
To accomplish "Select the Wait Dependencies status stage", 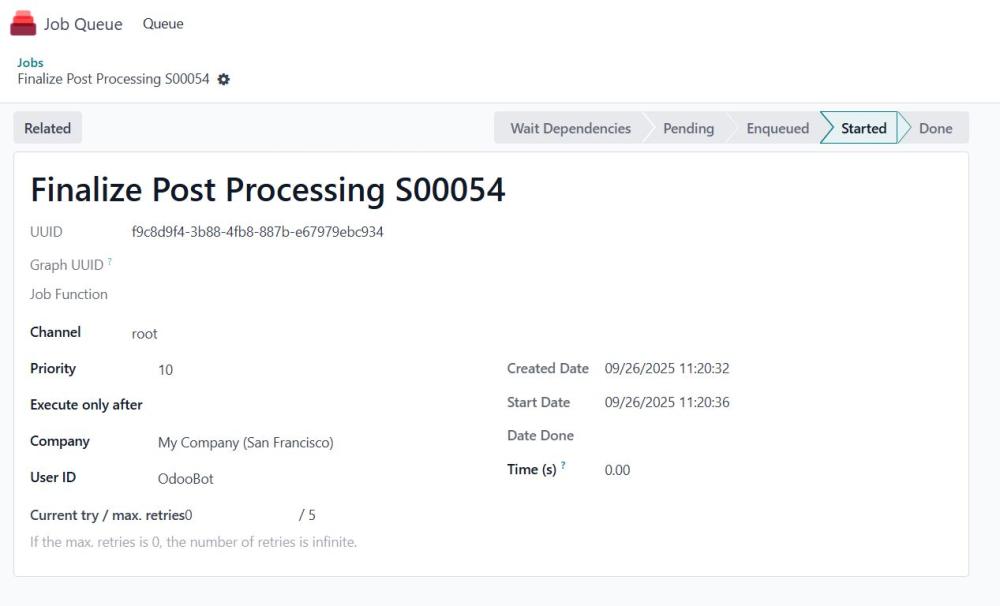I will click(x=570, y=128).
